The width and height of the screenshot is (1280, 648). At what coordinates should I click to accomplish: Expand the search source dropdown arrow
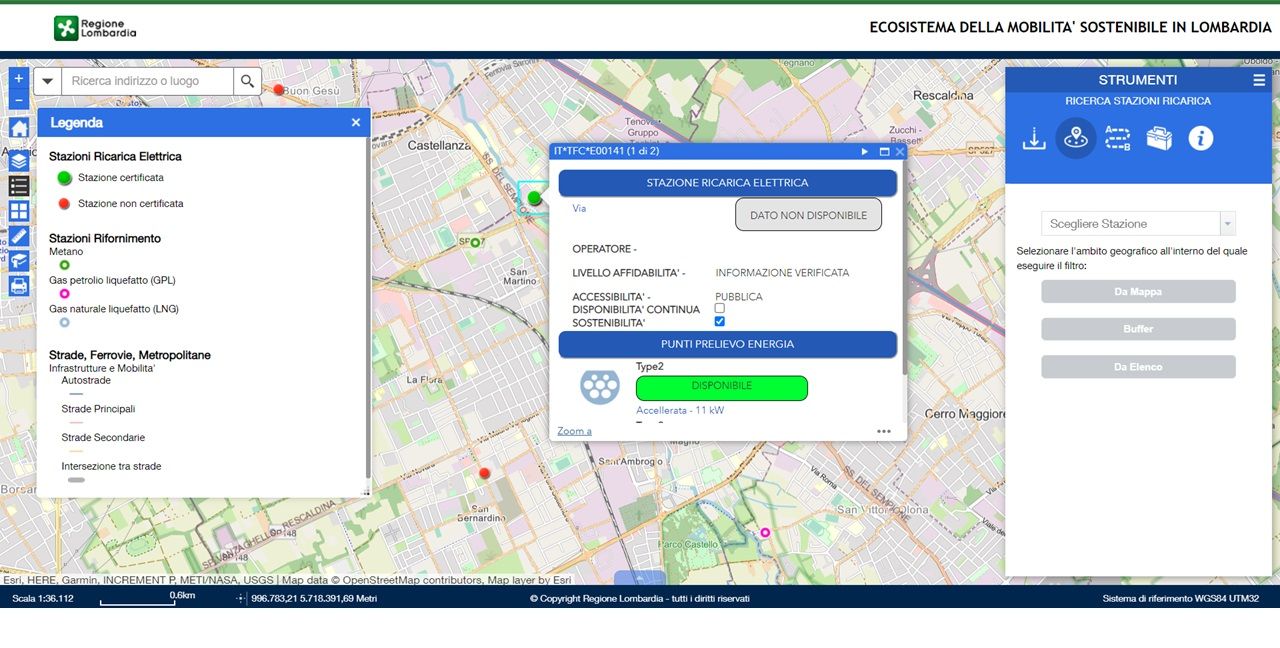click(x=47, y=81)
